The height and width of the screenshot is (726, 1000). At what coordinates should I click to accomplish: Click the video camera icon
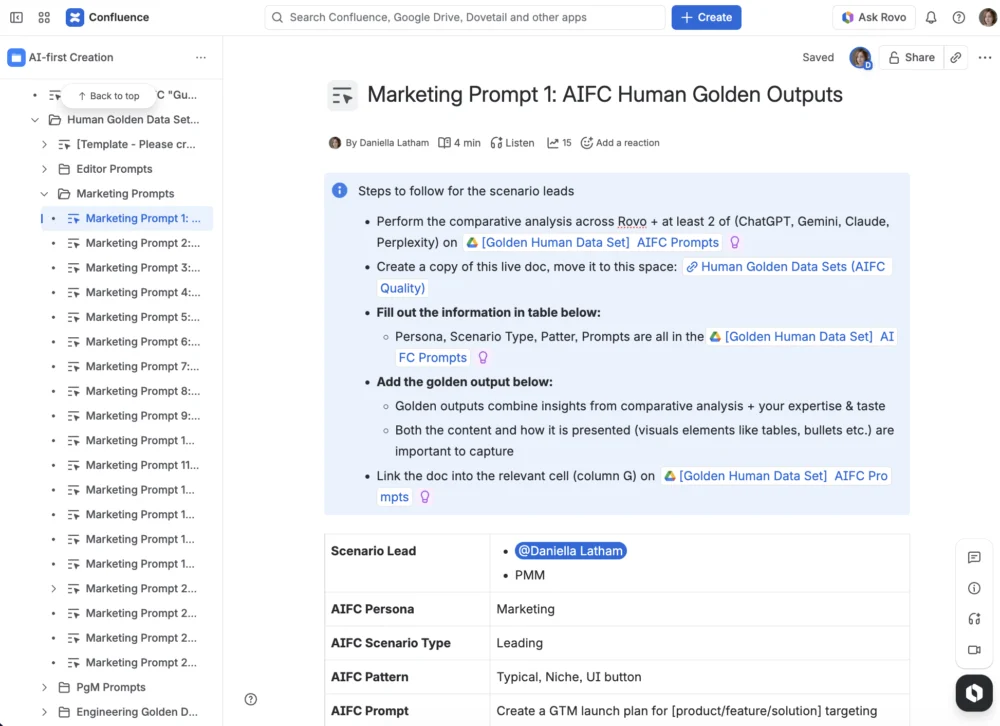pyautogui.click(x=974, y=650)
